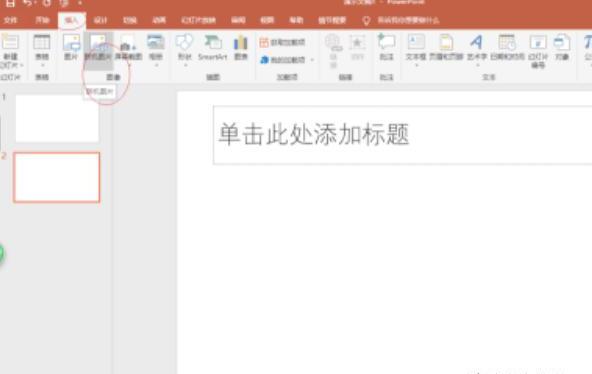
Task: Insert 日期和时间 date and time
Action: click(507, 48)
